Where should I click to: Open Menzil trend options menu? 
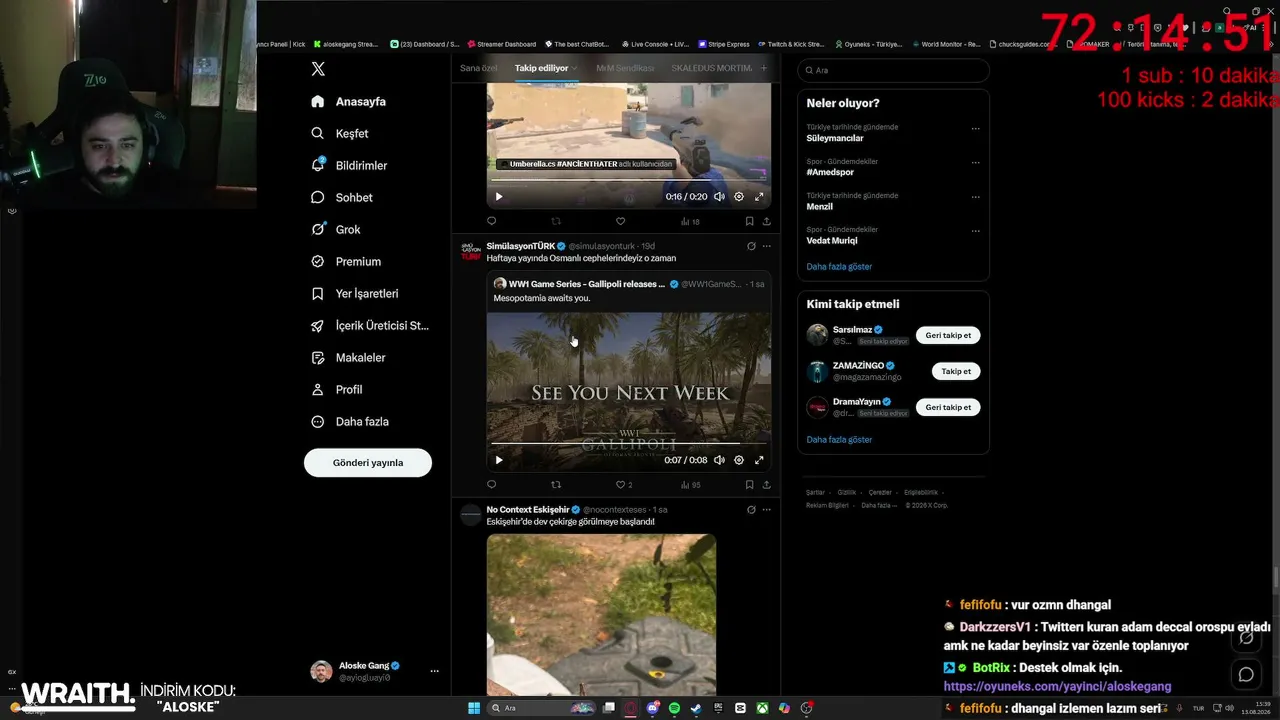pos(975,197)
